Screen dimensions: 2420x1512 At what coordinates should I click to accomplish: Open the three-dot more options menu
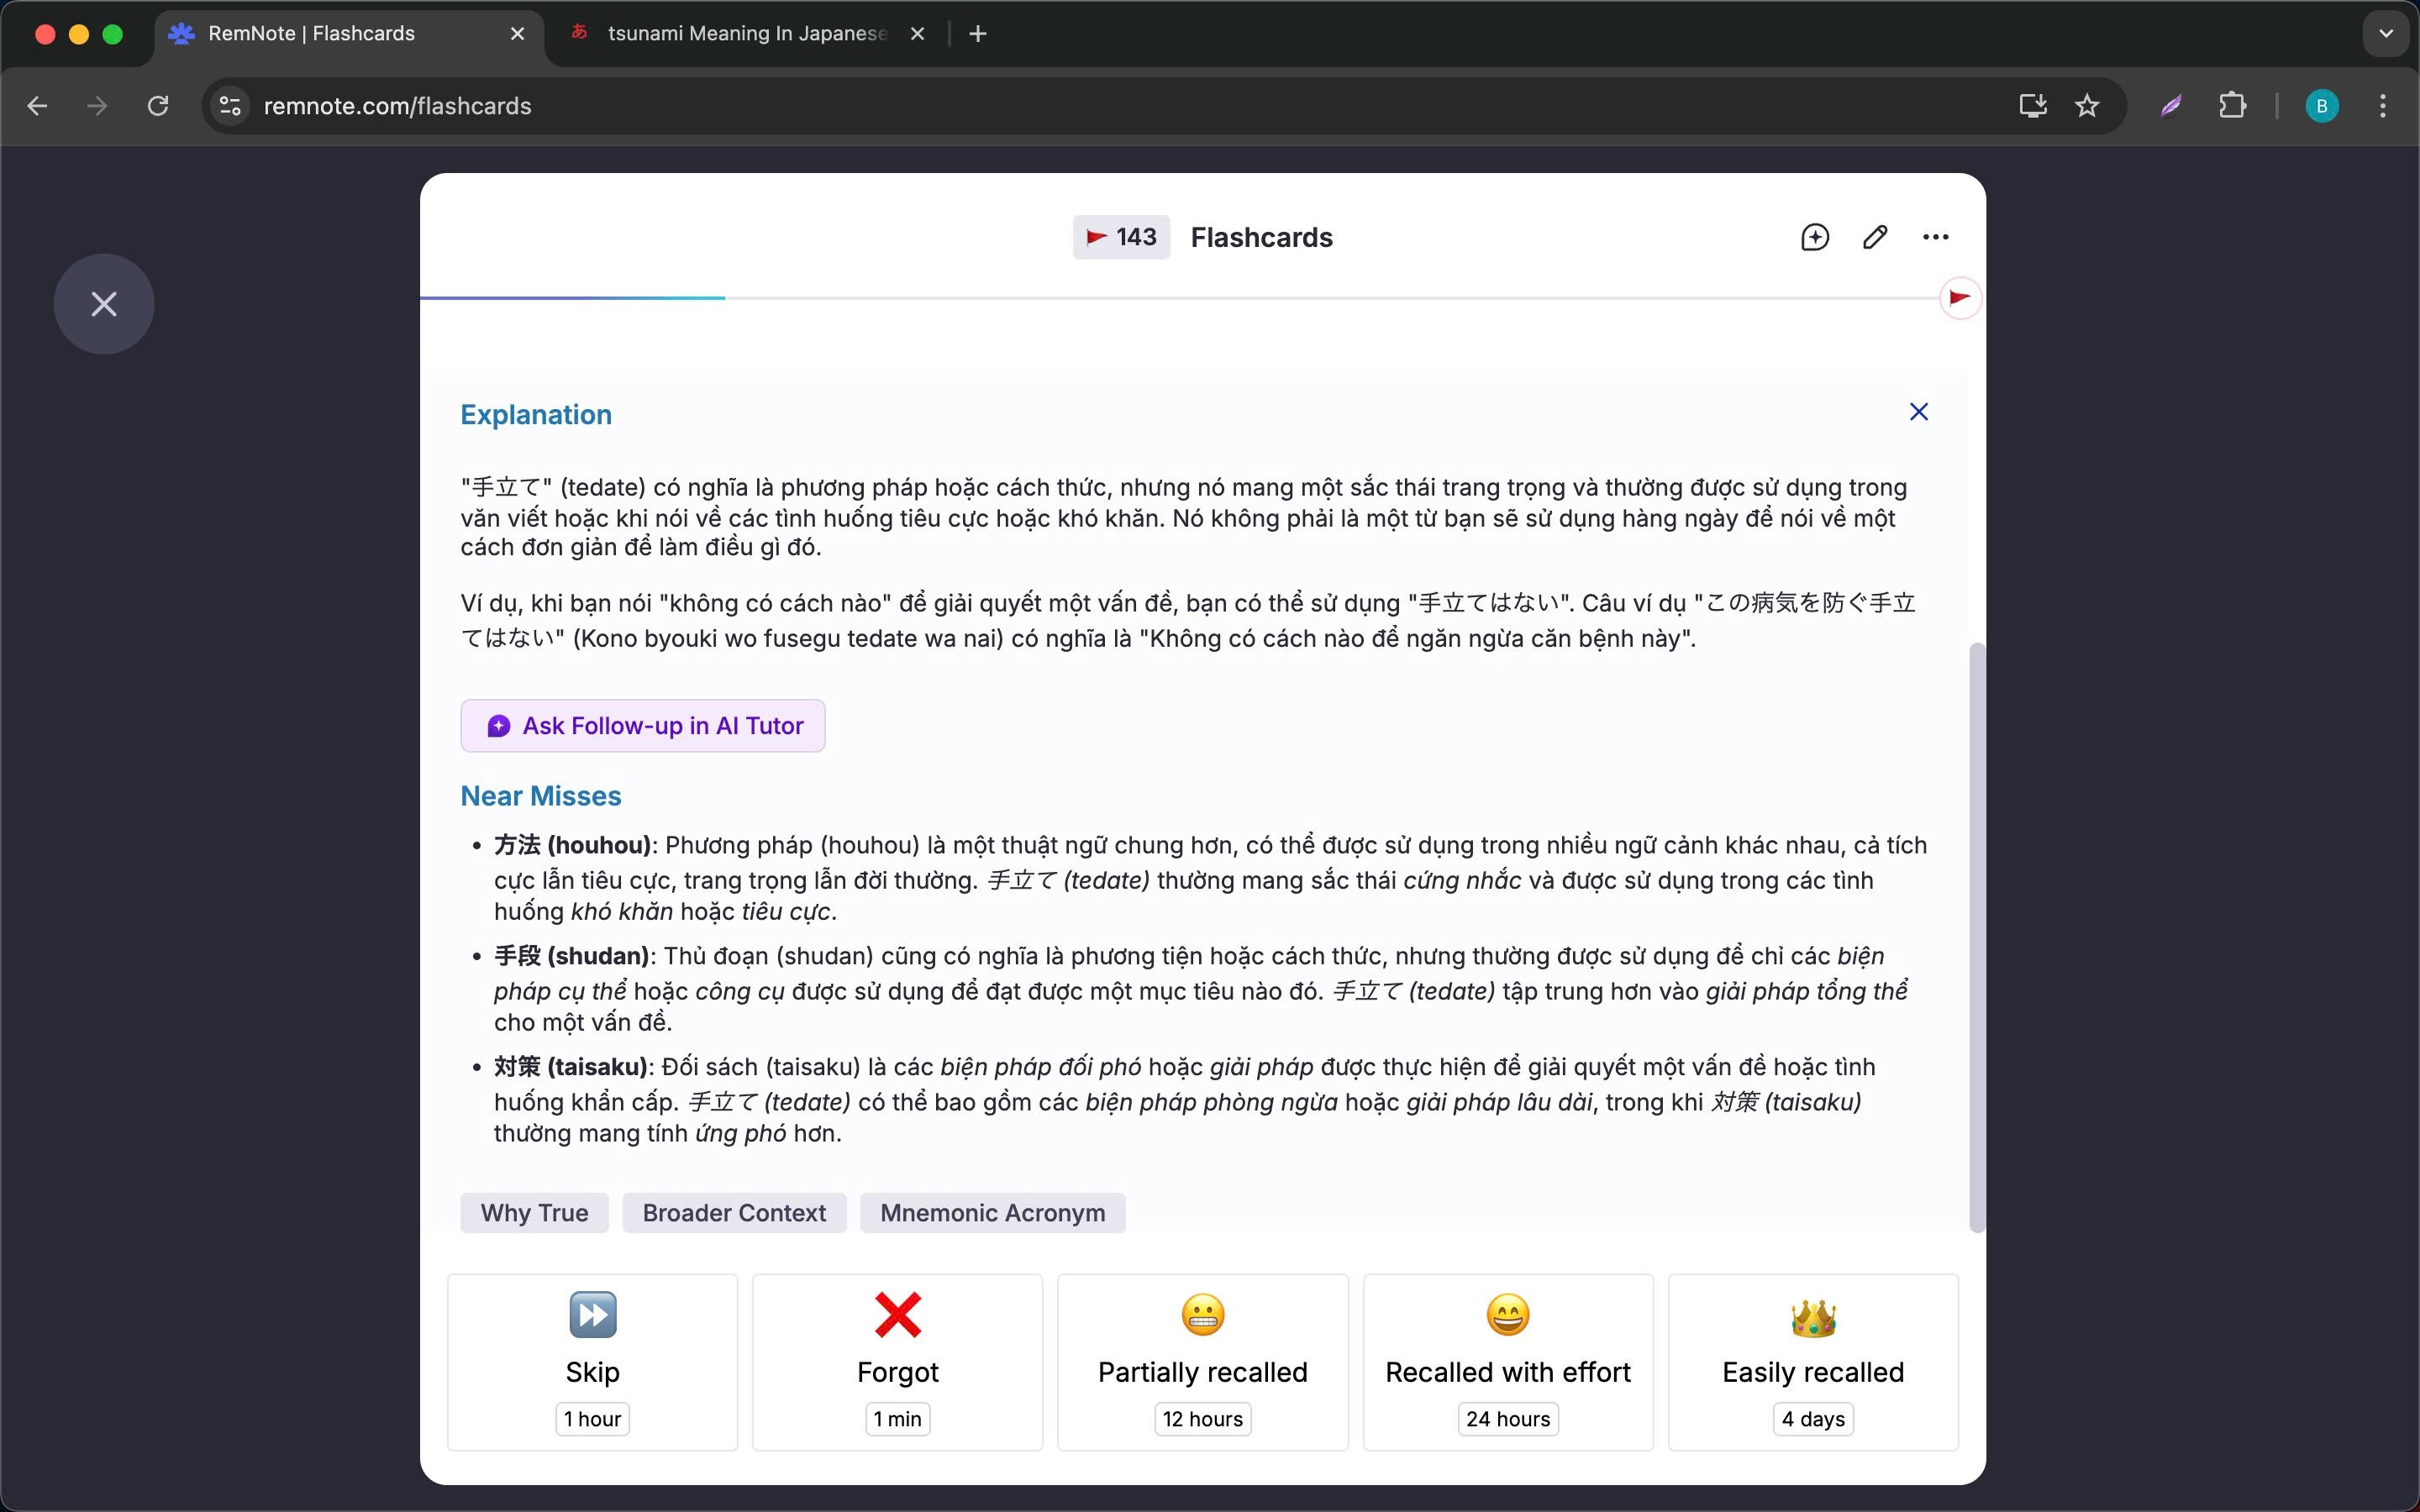1935,237
